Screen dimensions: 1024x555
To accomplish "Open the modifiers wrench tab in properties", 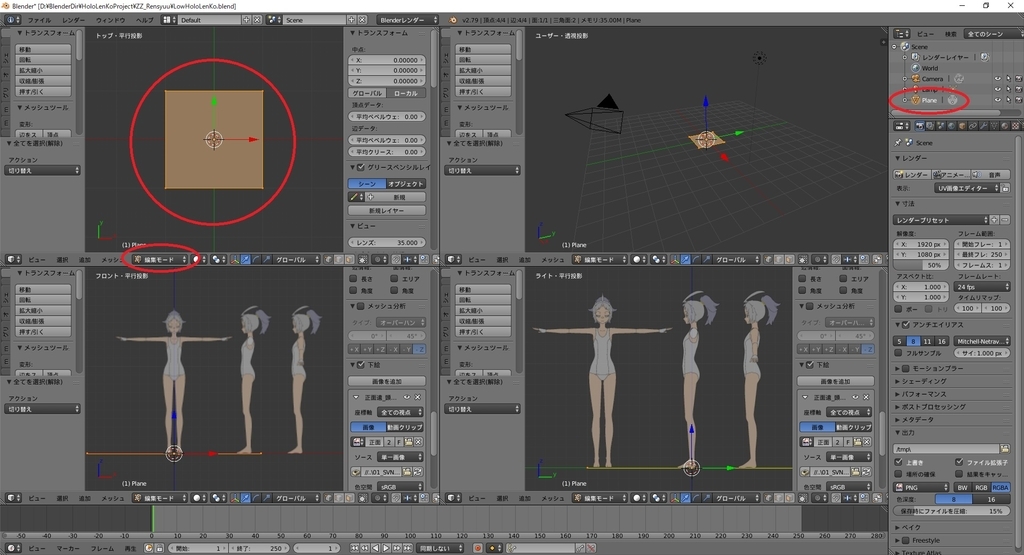I will point(984,126).
